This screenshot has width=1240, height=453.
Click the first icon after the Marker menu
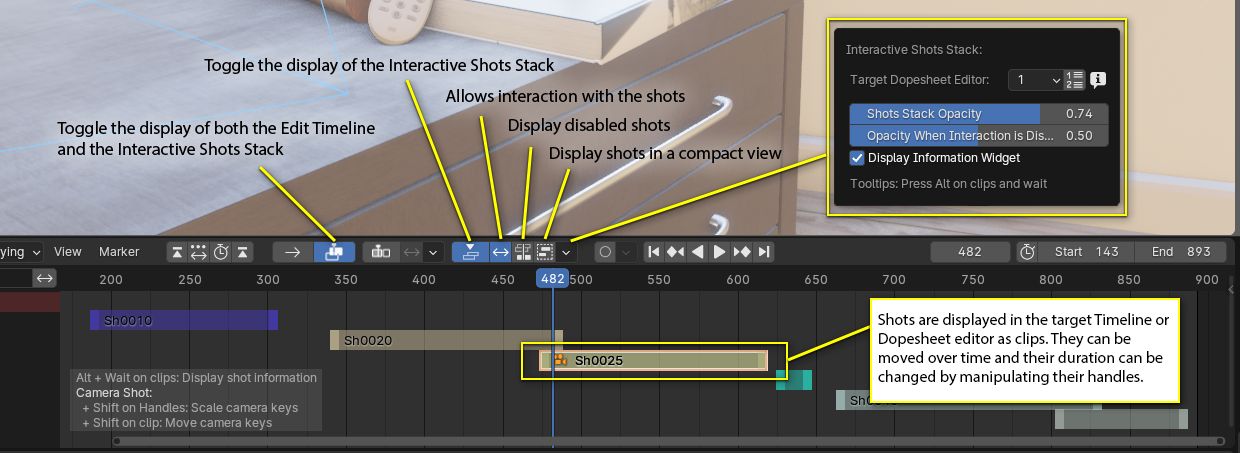click(177, 252)
